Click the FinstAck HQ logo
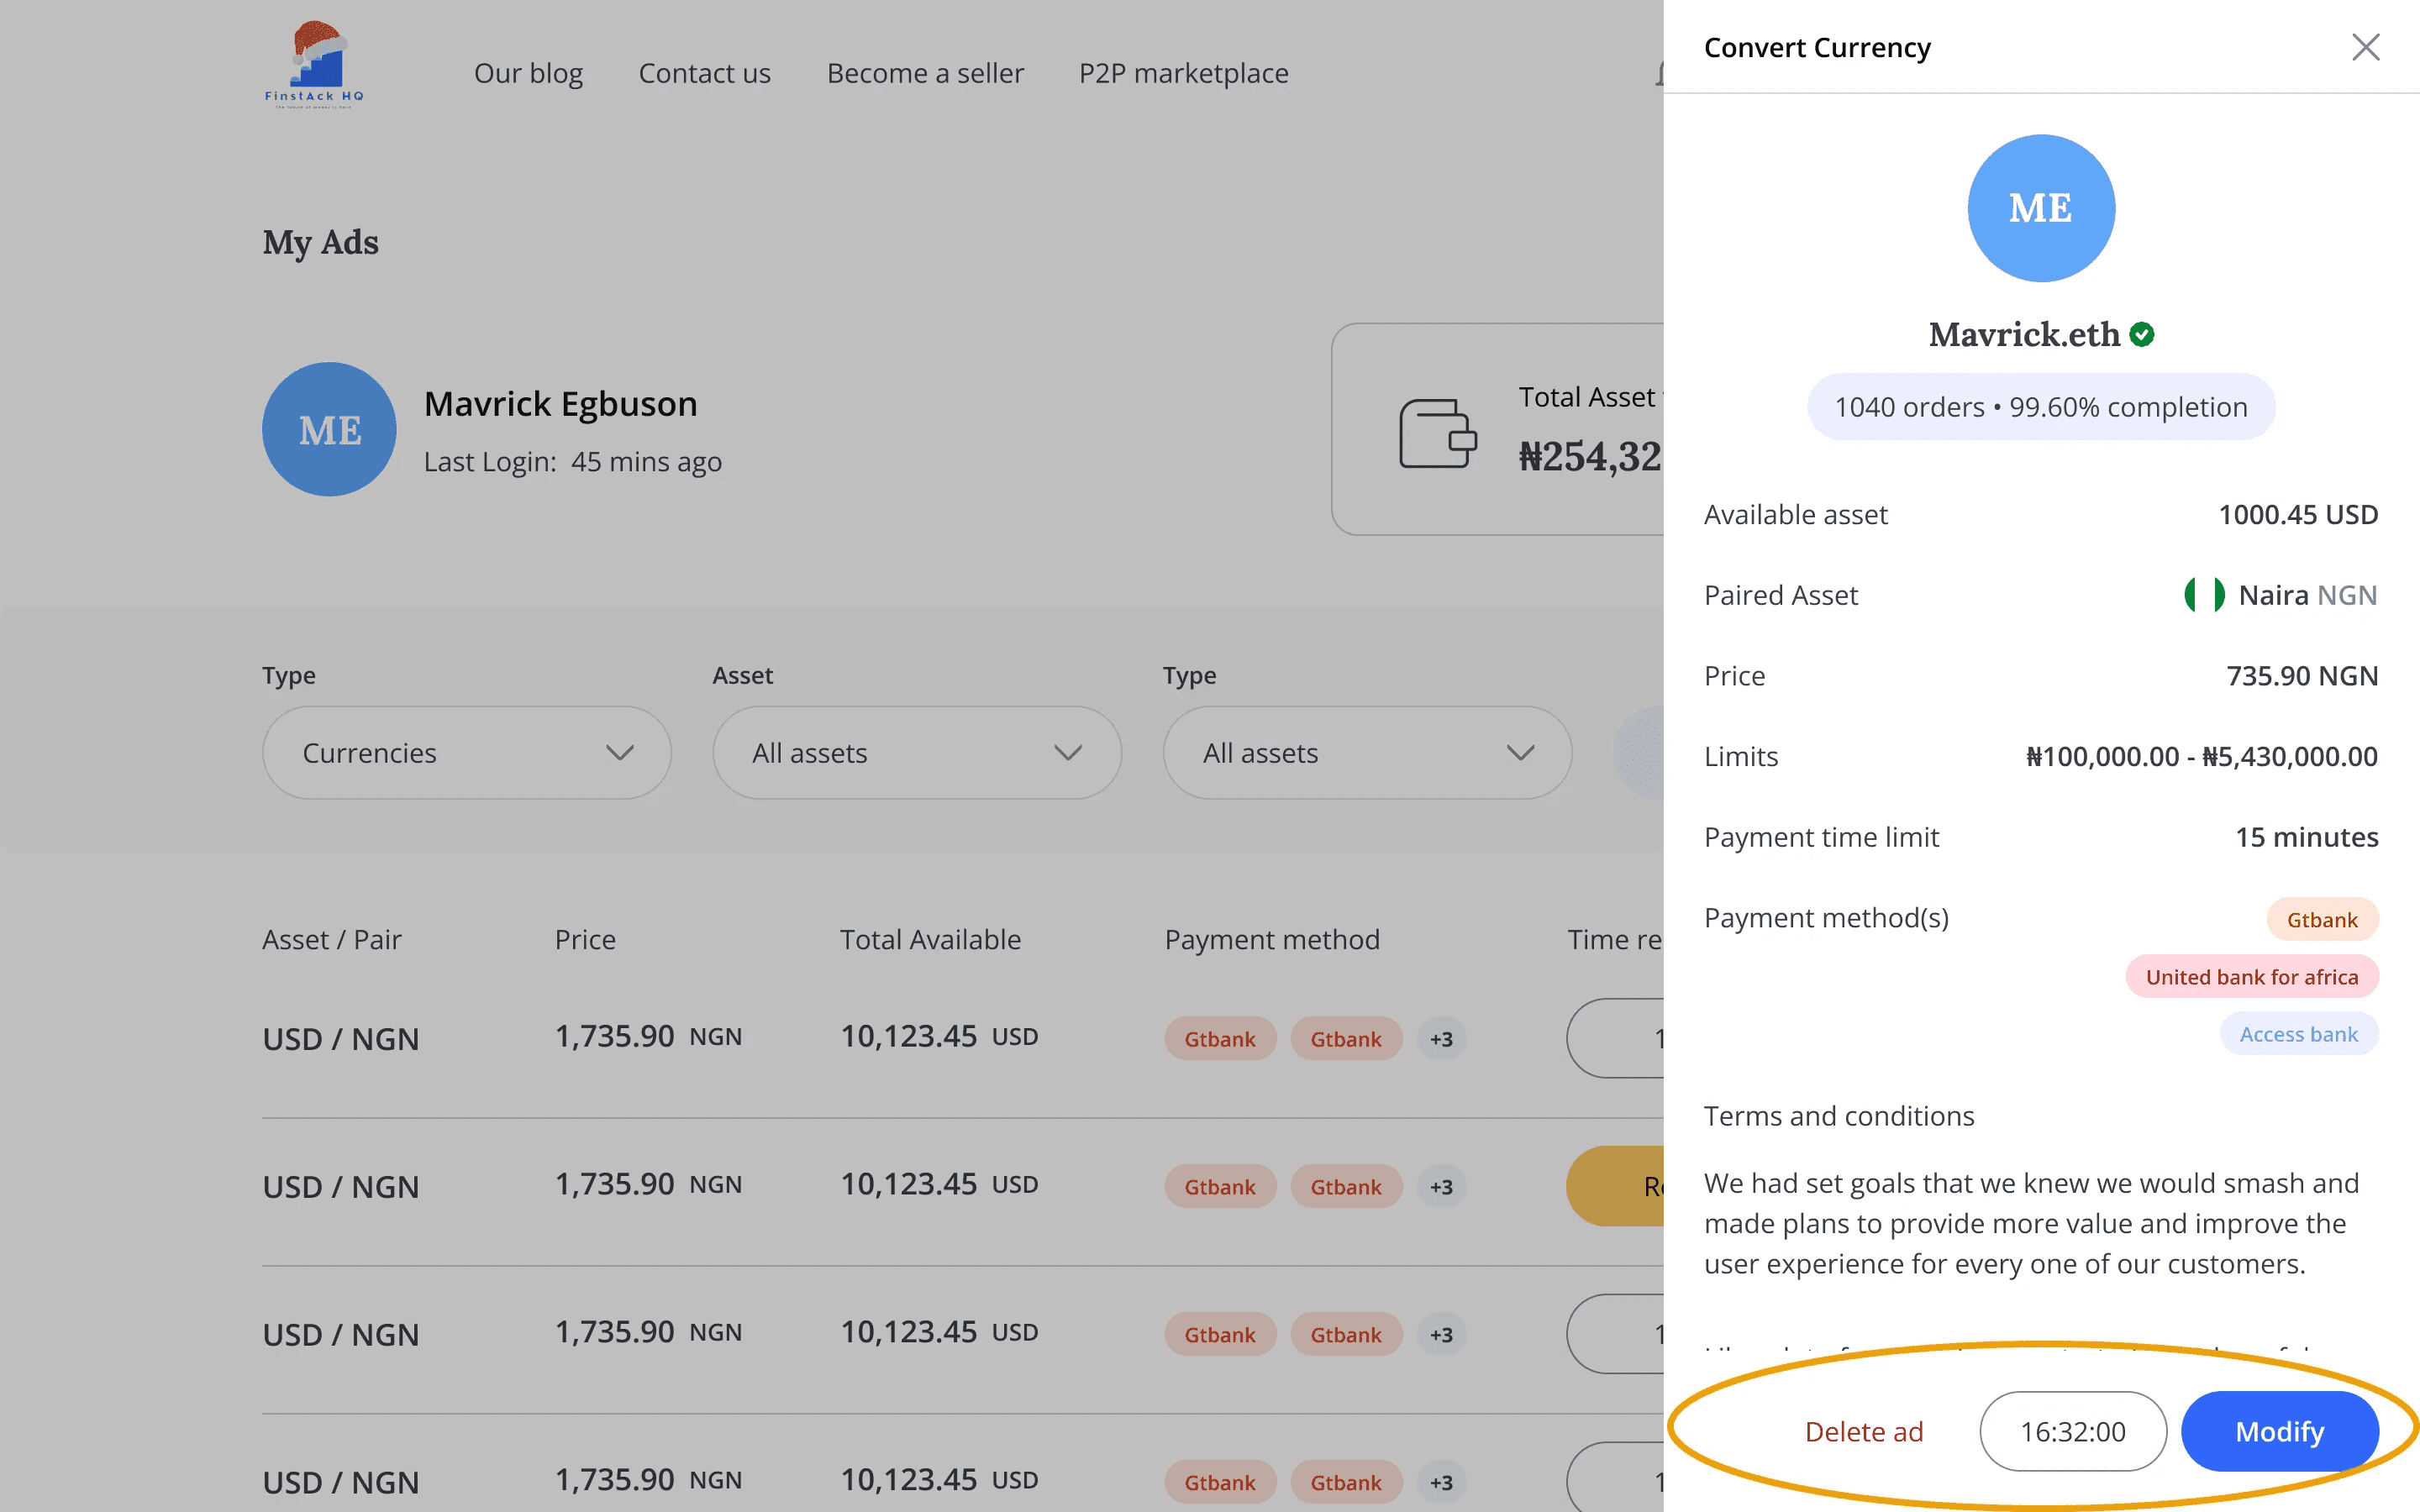This screenshot has height=1512, width=2420. (314, 65)
